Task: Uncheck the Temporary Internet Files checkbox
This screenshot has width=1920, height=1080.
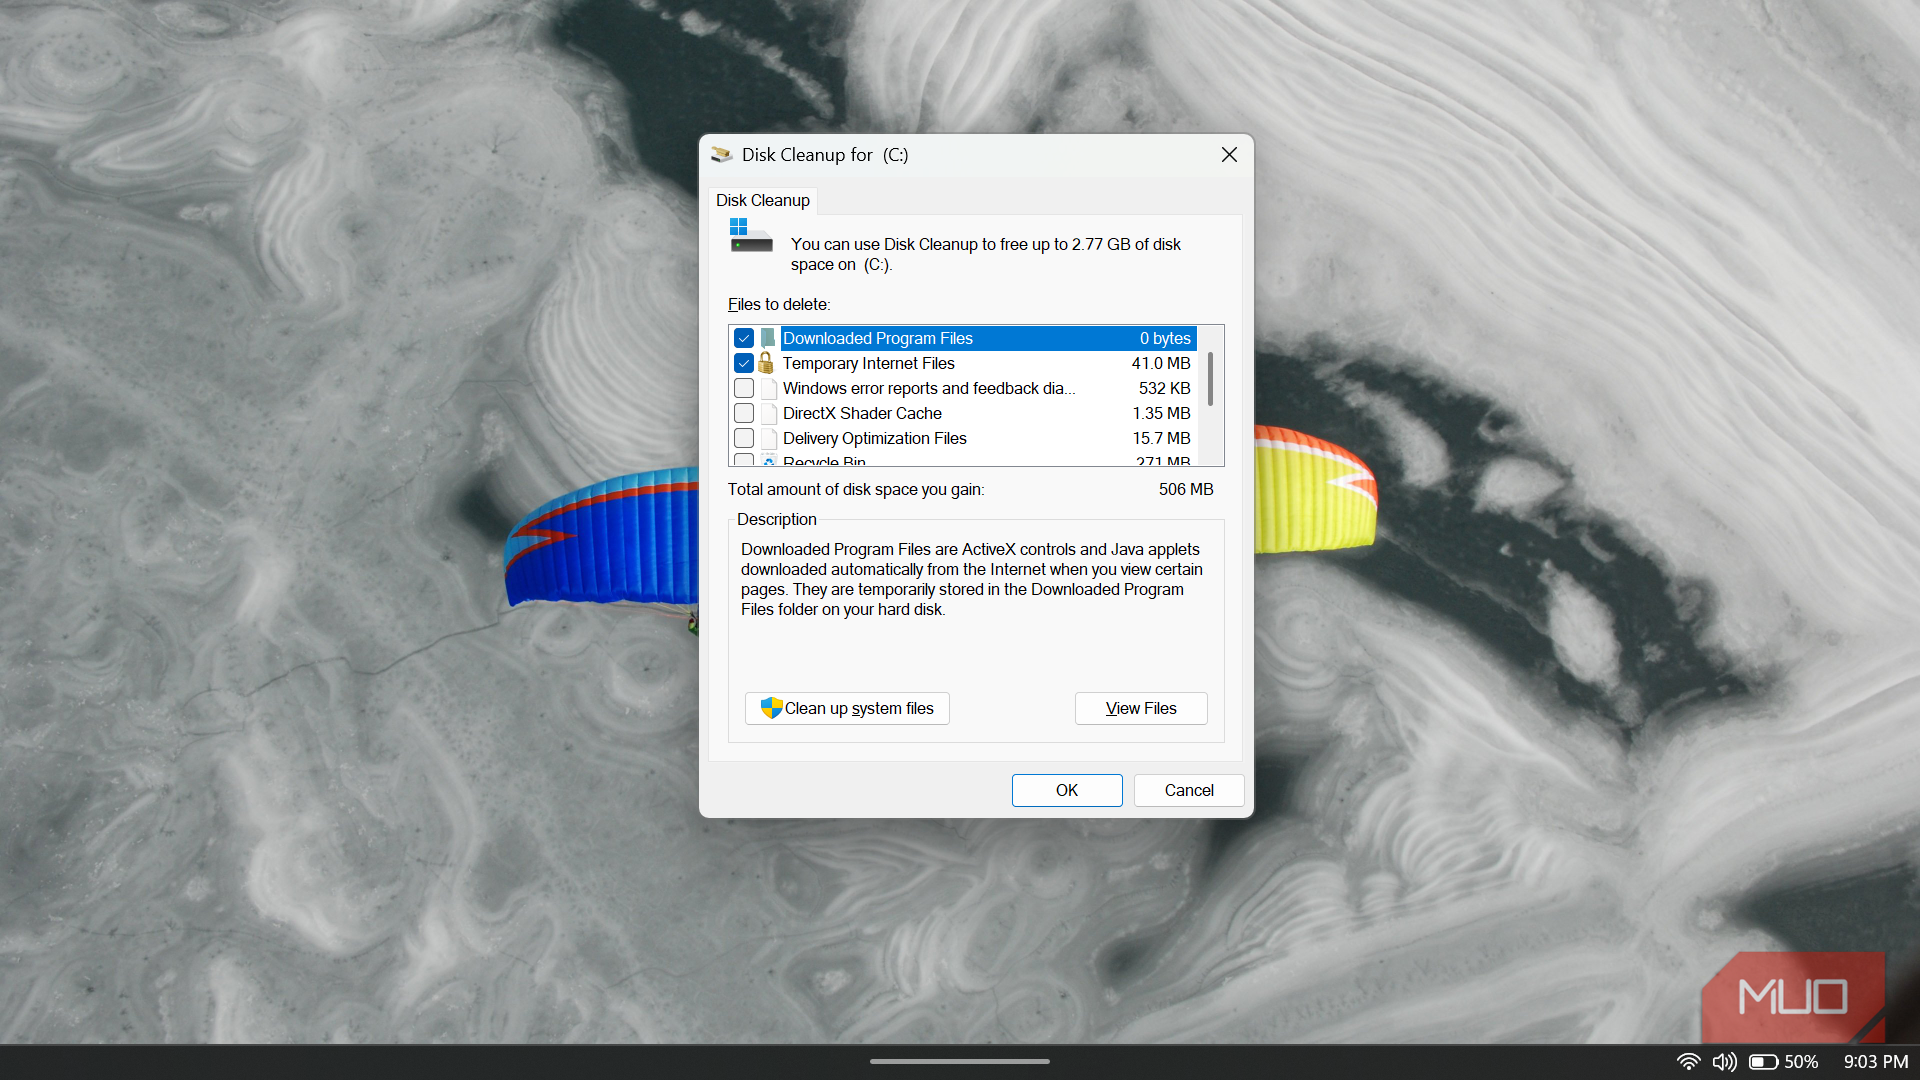Action: click(744, 363)
